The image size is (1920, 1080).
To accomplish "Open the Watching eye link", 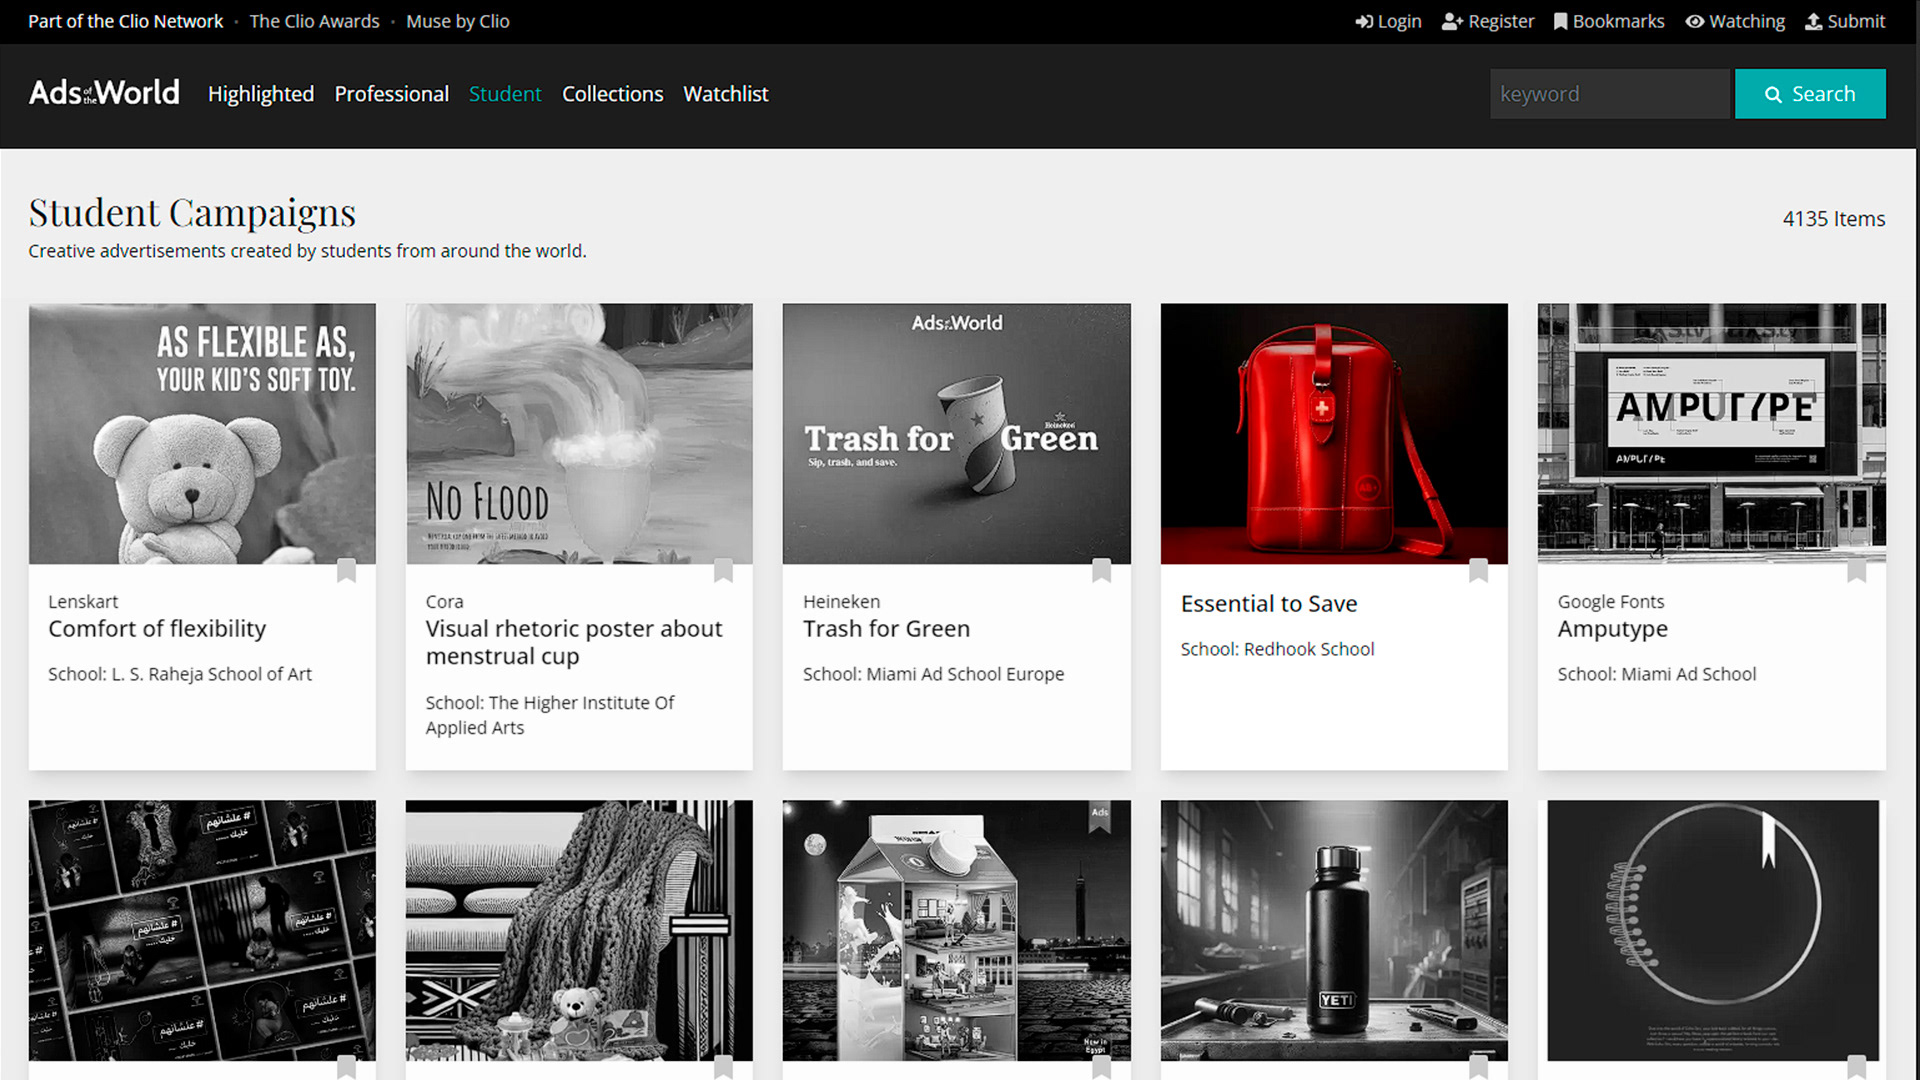I will point(1735,21).
